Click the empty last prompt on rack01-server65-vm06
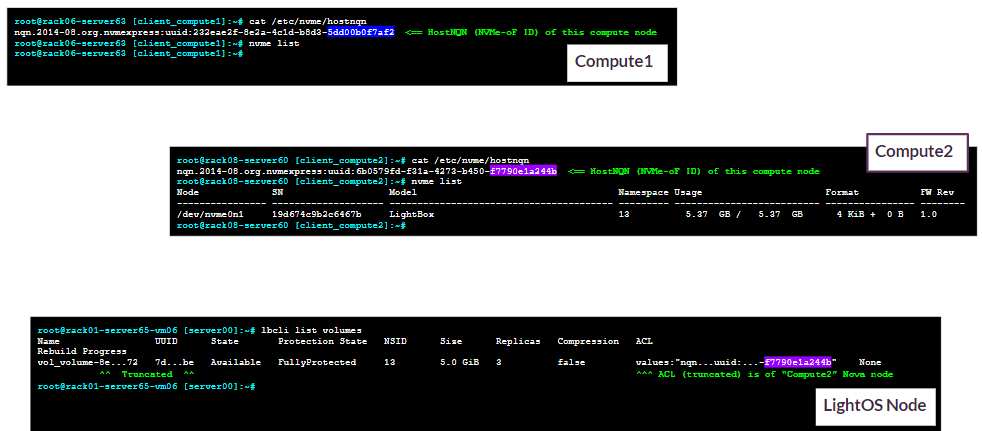 pyautogui.click(x=146, y=386)
